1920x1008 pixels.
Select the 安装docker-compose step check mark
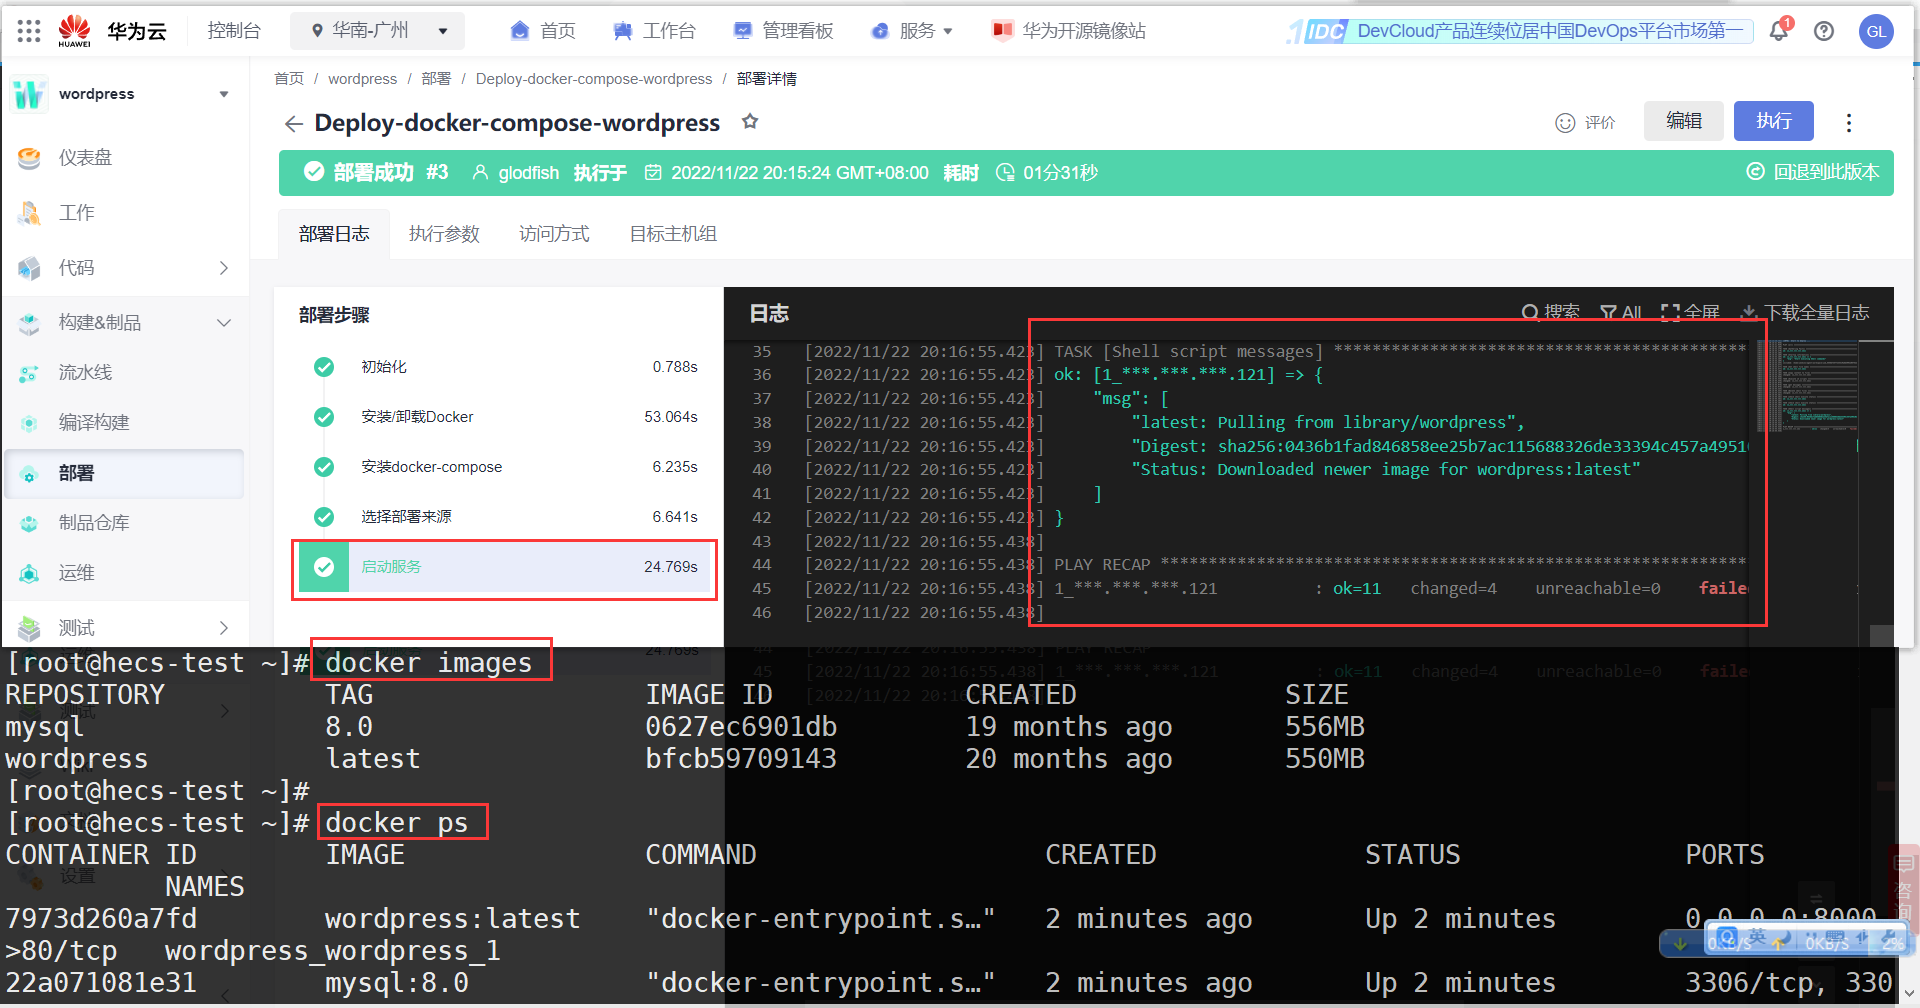(324, 467)
